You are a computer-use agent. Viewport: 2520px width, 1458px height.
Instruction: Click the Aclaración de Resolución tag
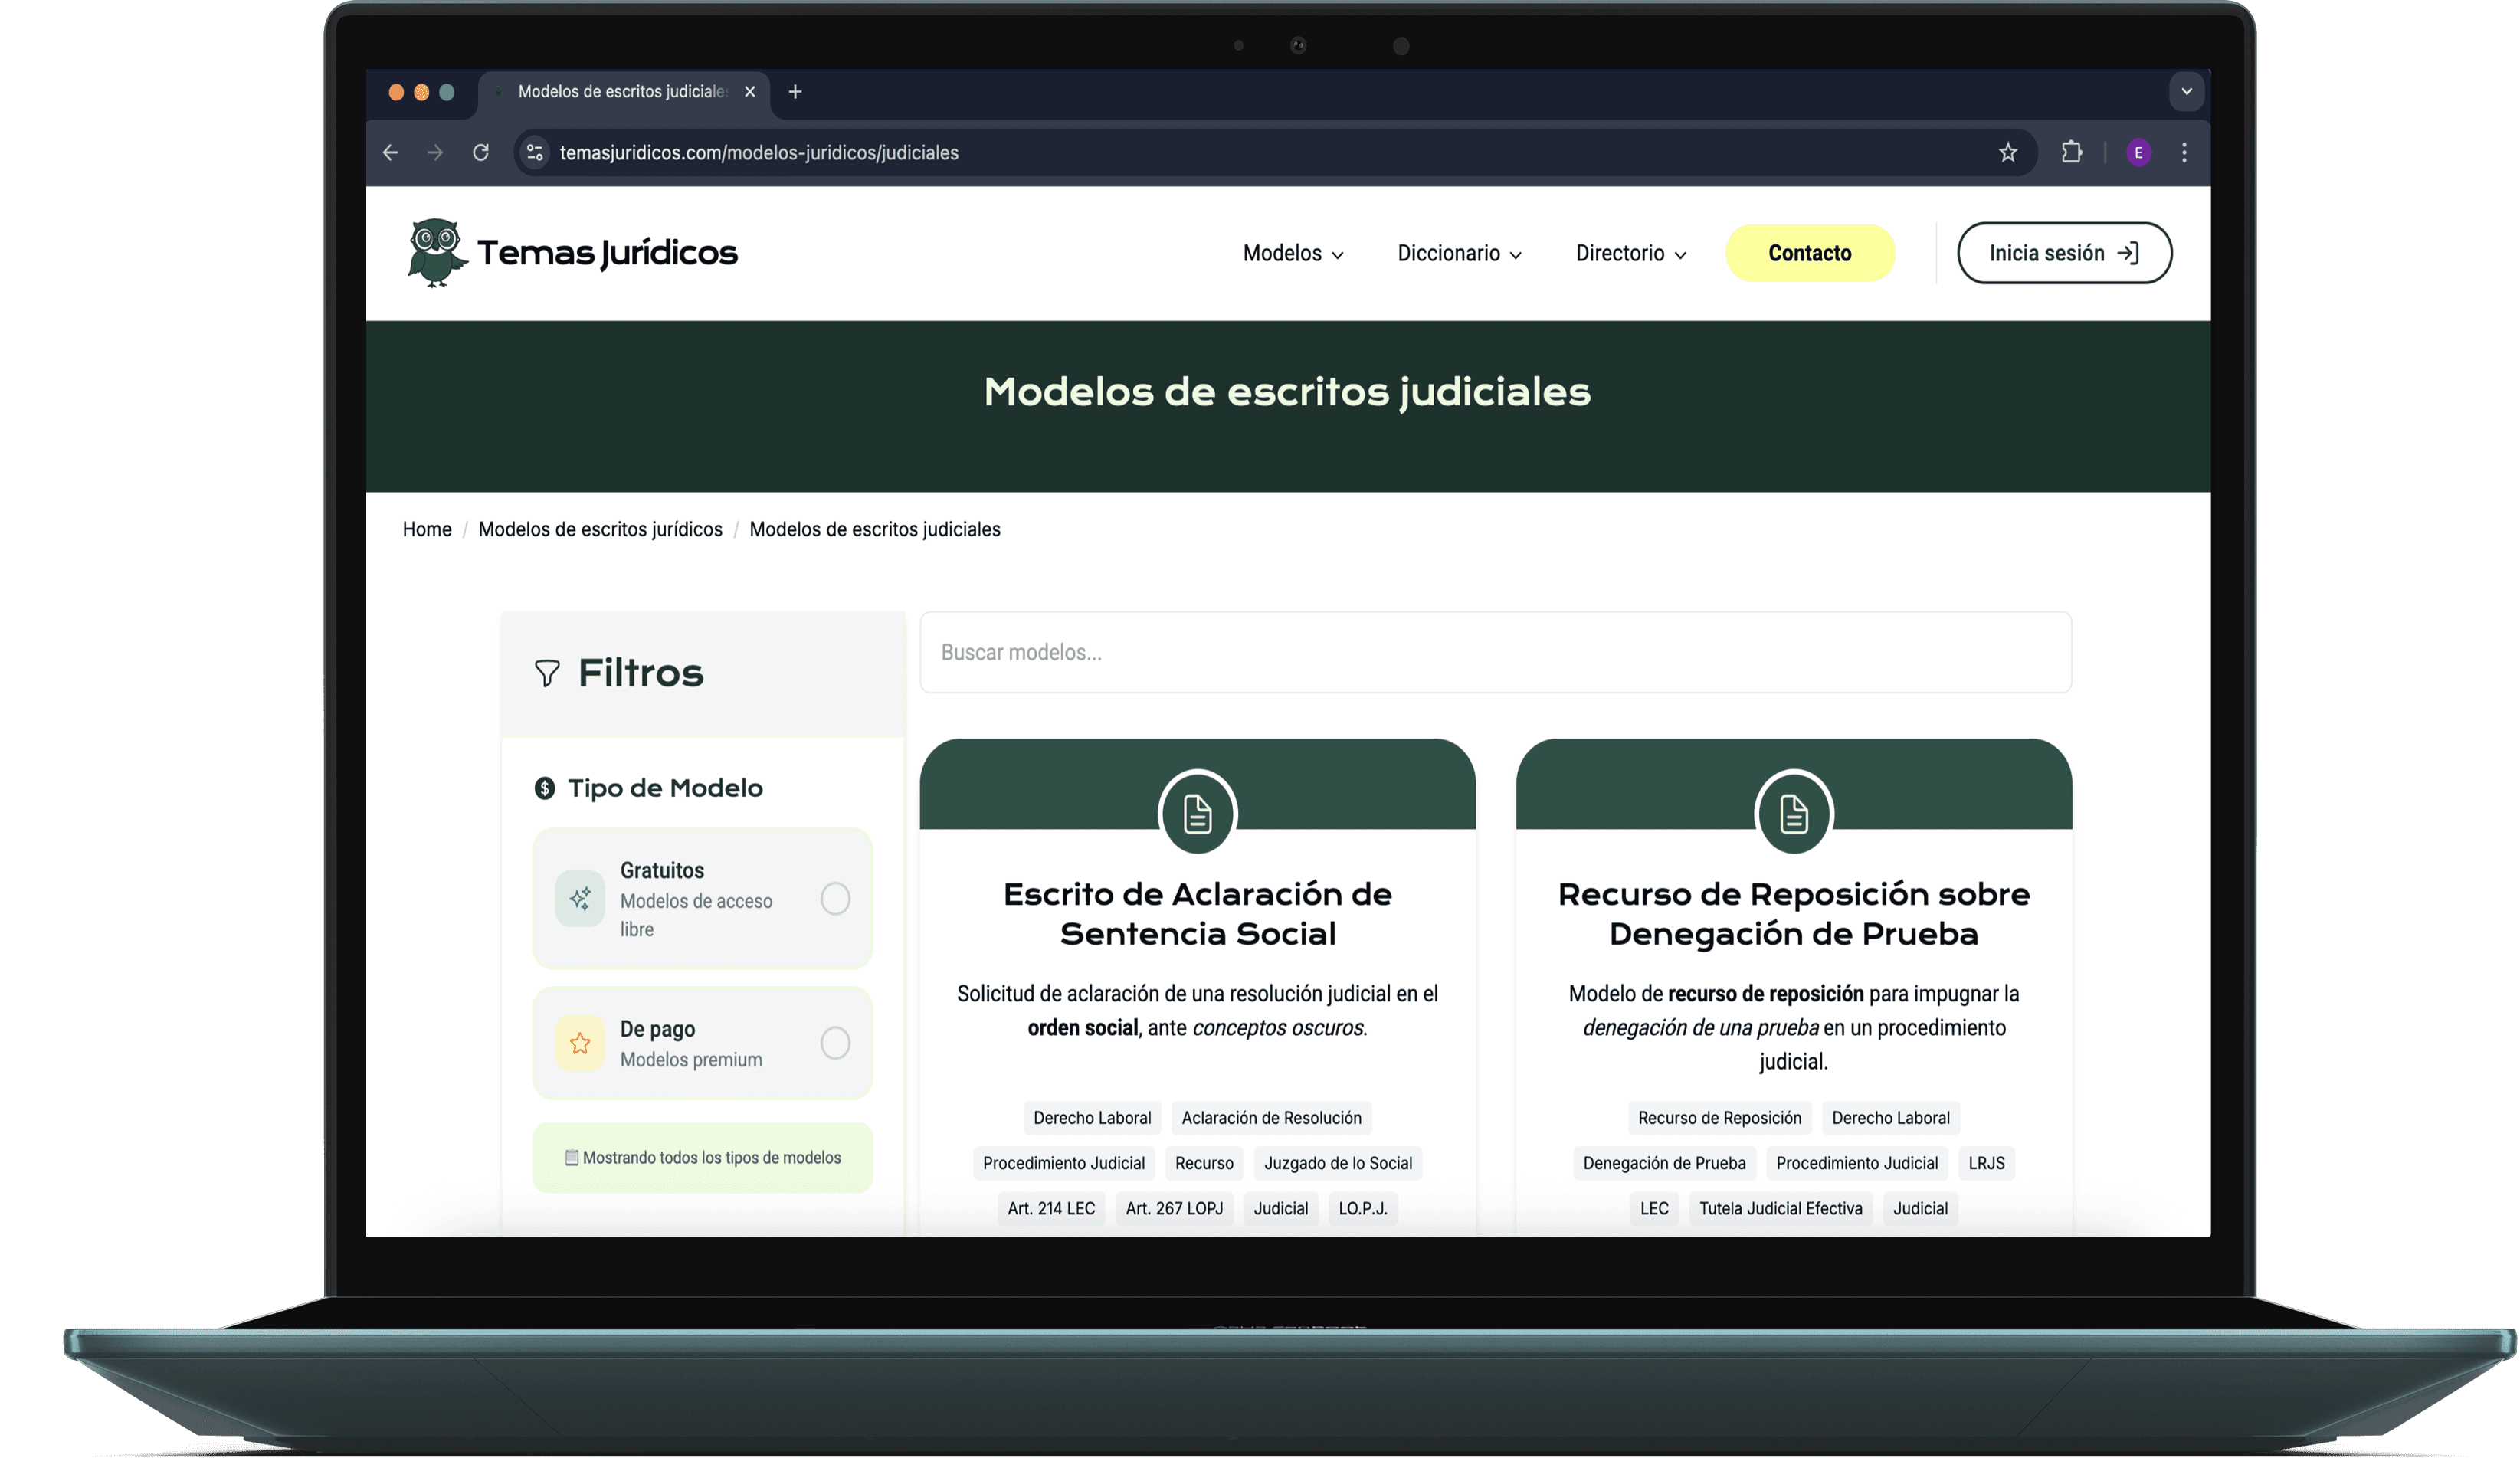[x=1272, y=1119]
